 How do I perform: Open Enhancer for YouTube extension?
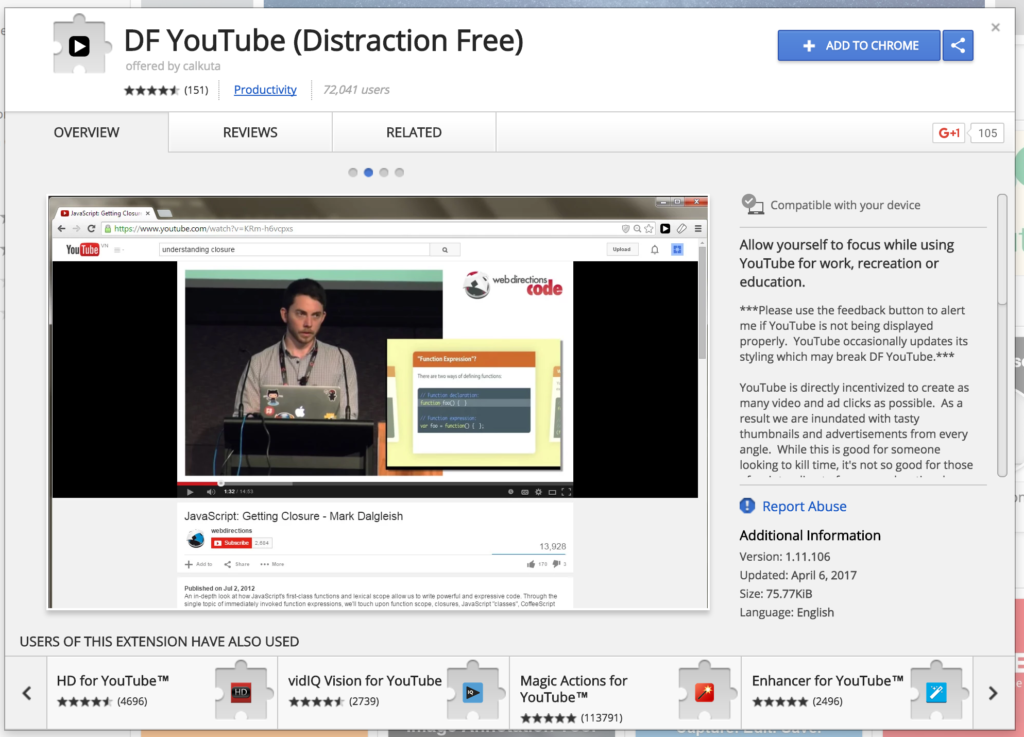coord(857,693)
